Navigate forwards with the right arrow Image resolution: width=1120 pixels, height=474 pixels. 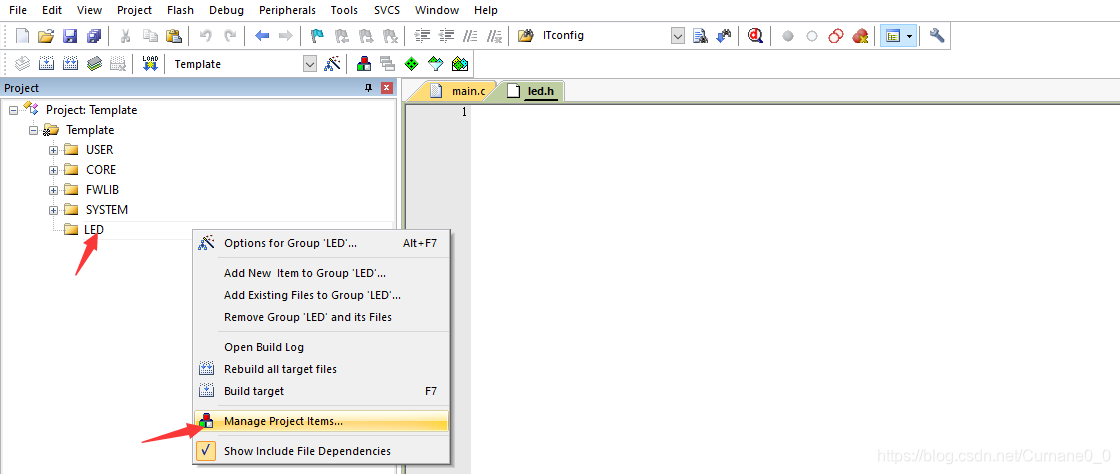(285, 36)
